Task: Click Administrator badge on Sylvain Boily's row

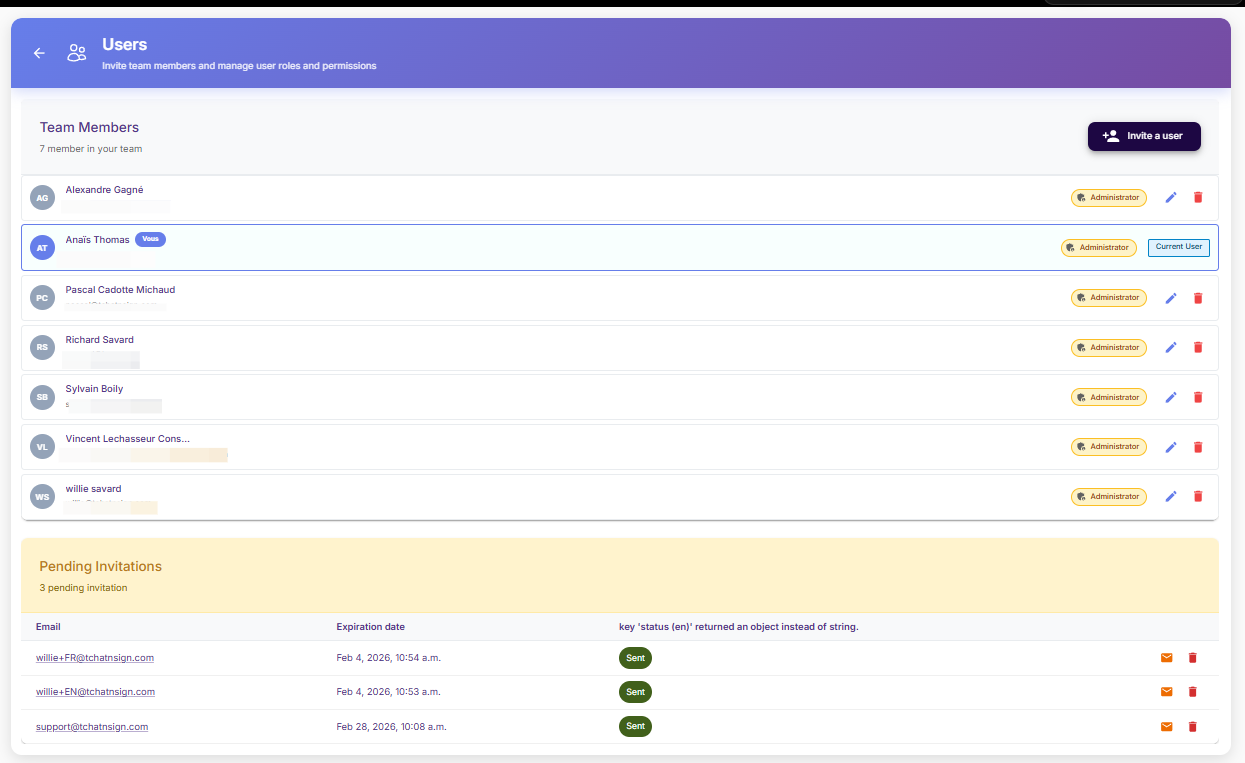Action: 1109,397
